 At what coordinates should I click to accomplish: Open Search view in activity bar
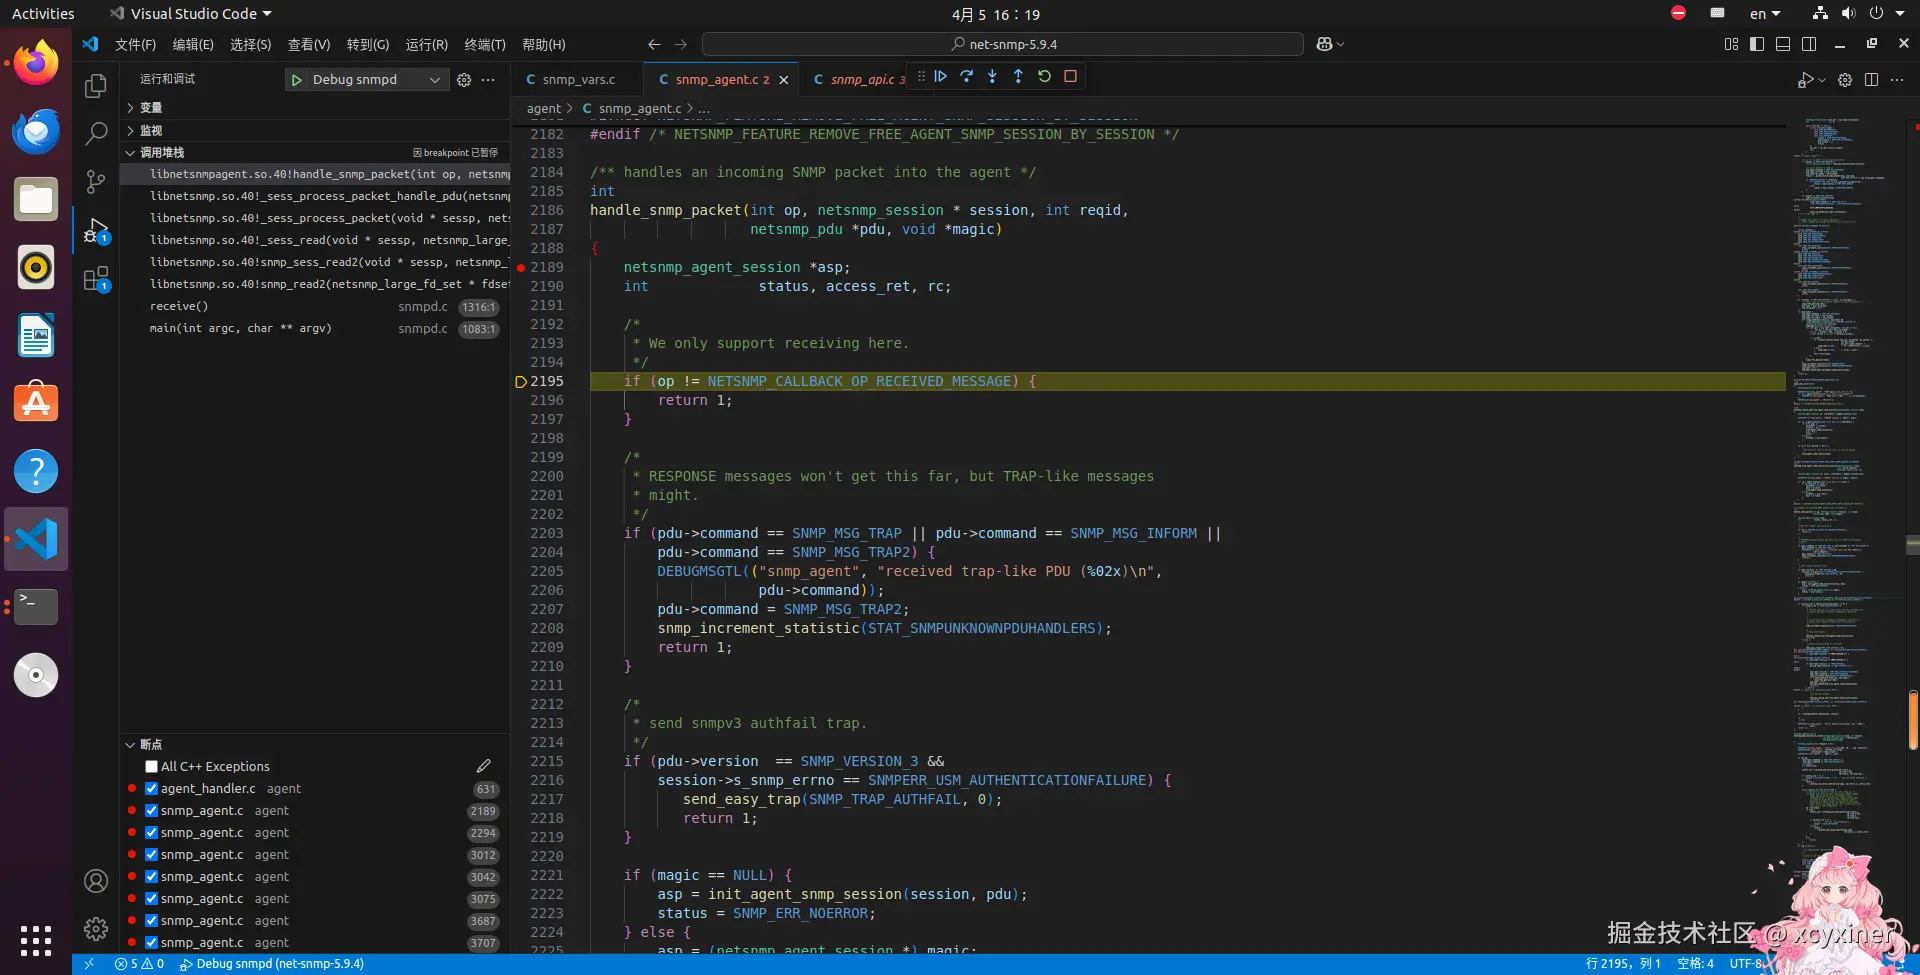[x=96, y=133]
